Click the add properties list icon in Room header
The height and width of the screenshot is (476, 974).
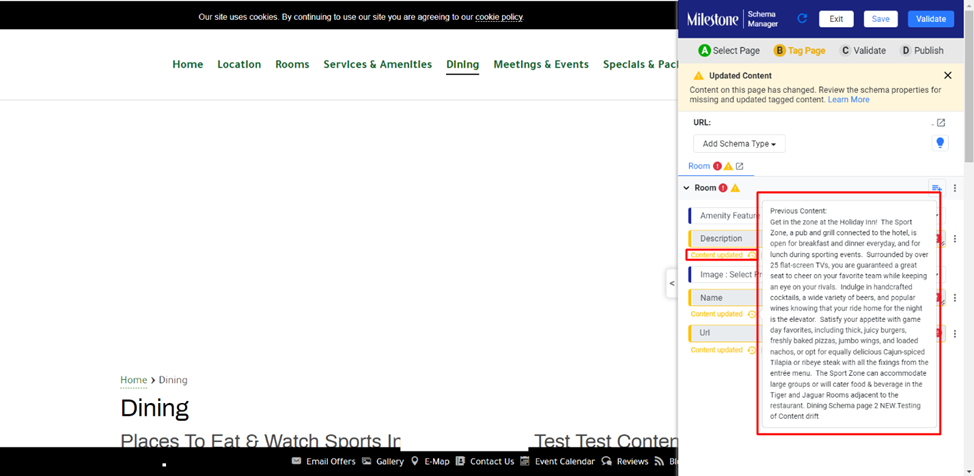[937, 188]
